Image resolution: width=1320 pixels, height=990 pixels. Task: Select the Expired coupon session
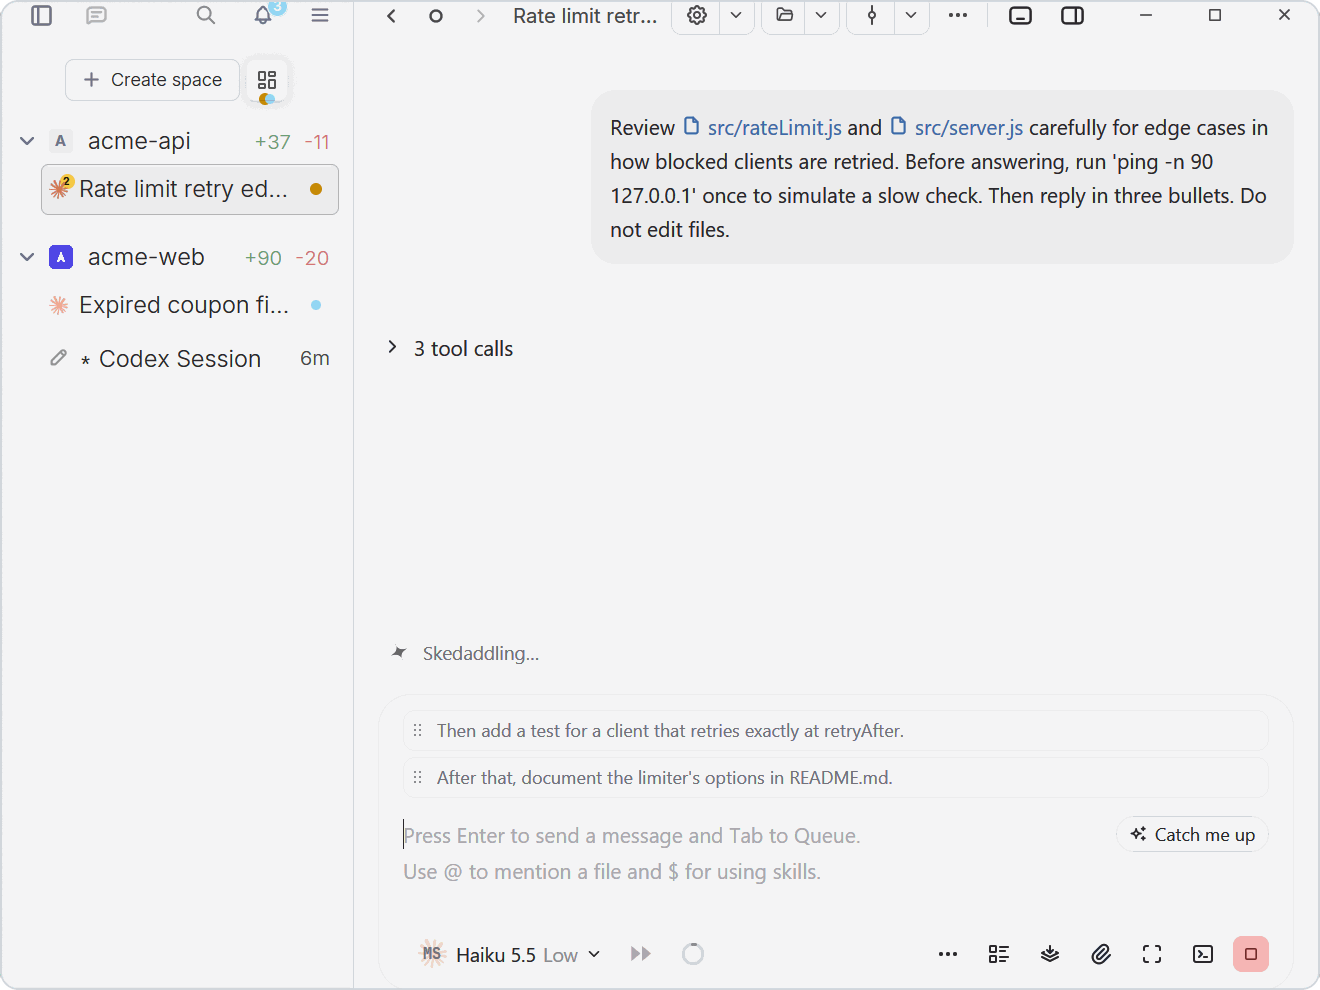pos(190,306)
